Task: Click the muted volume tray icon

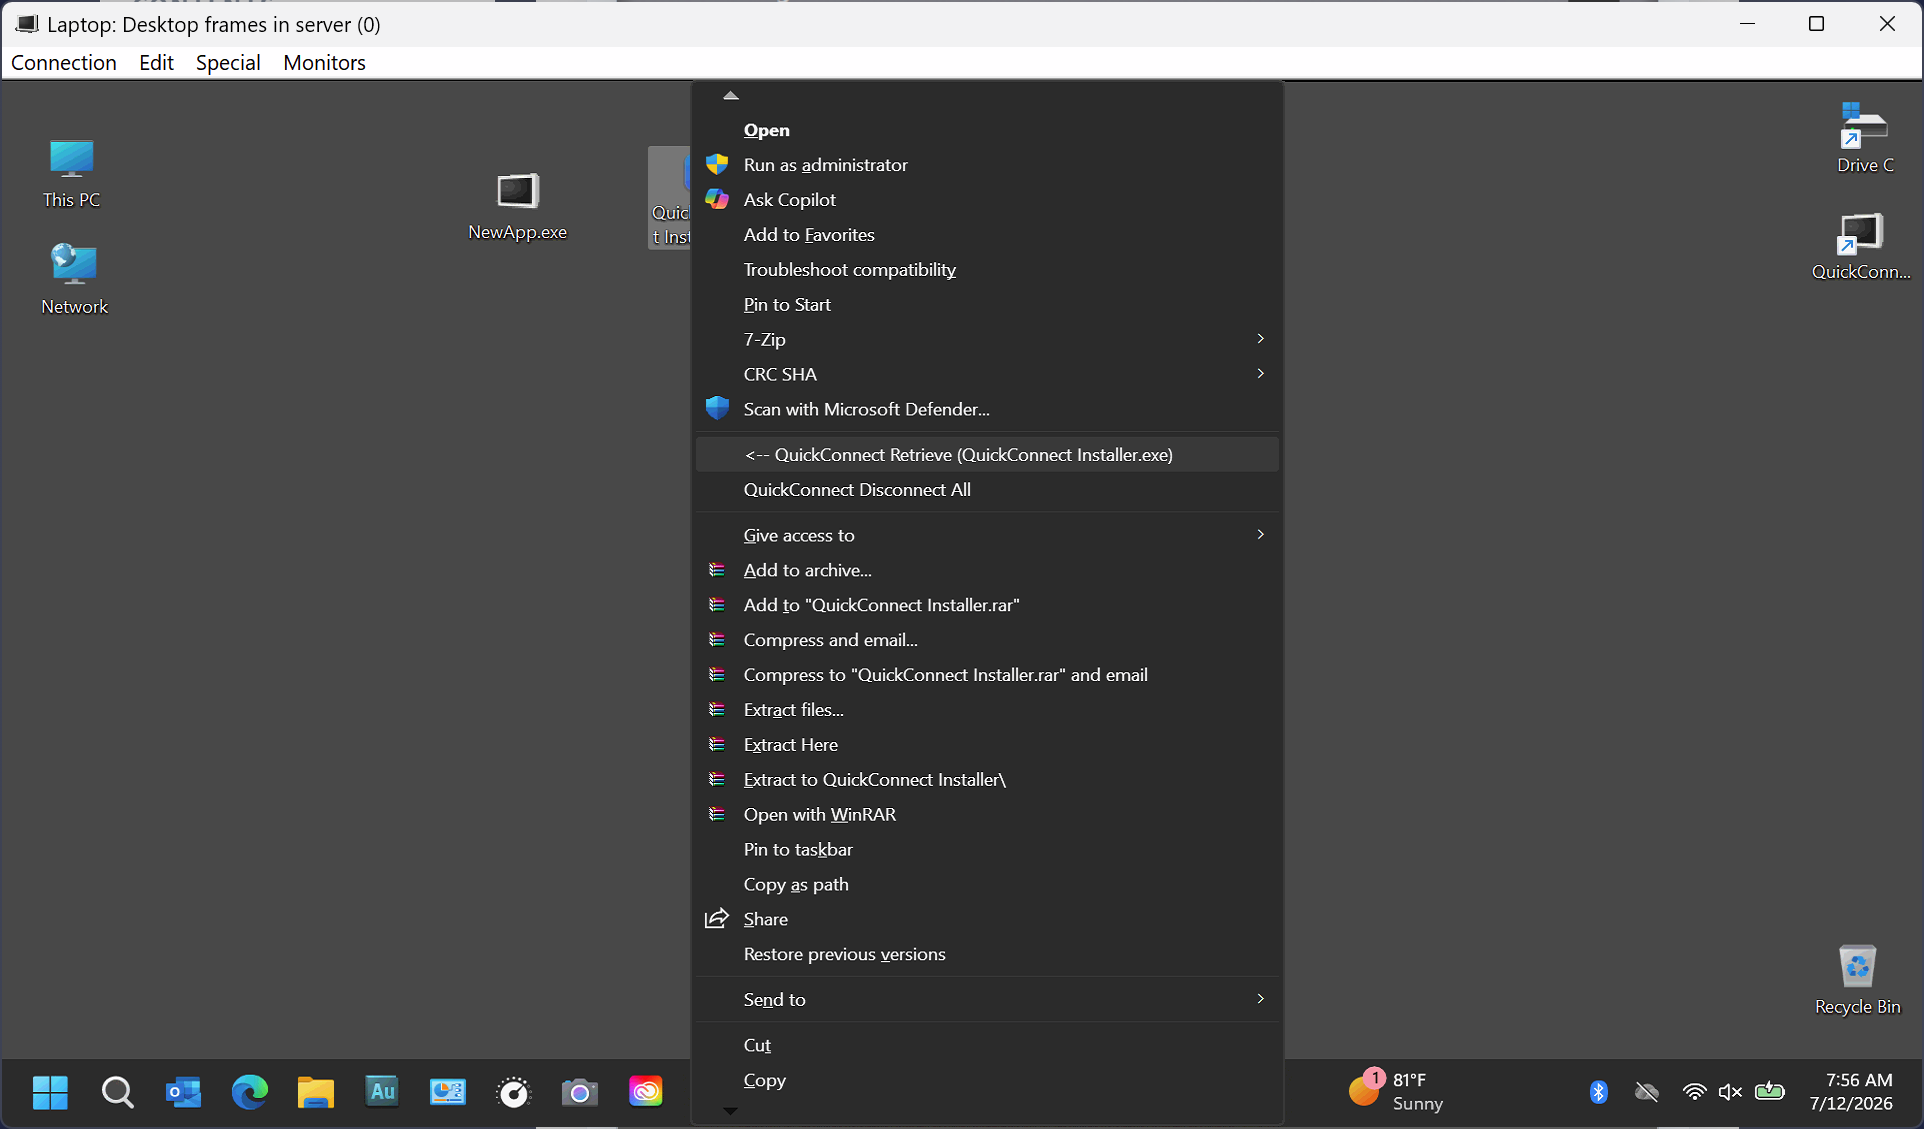Action: (x=1730, y=1092)
